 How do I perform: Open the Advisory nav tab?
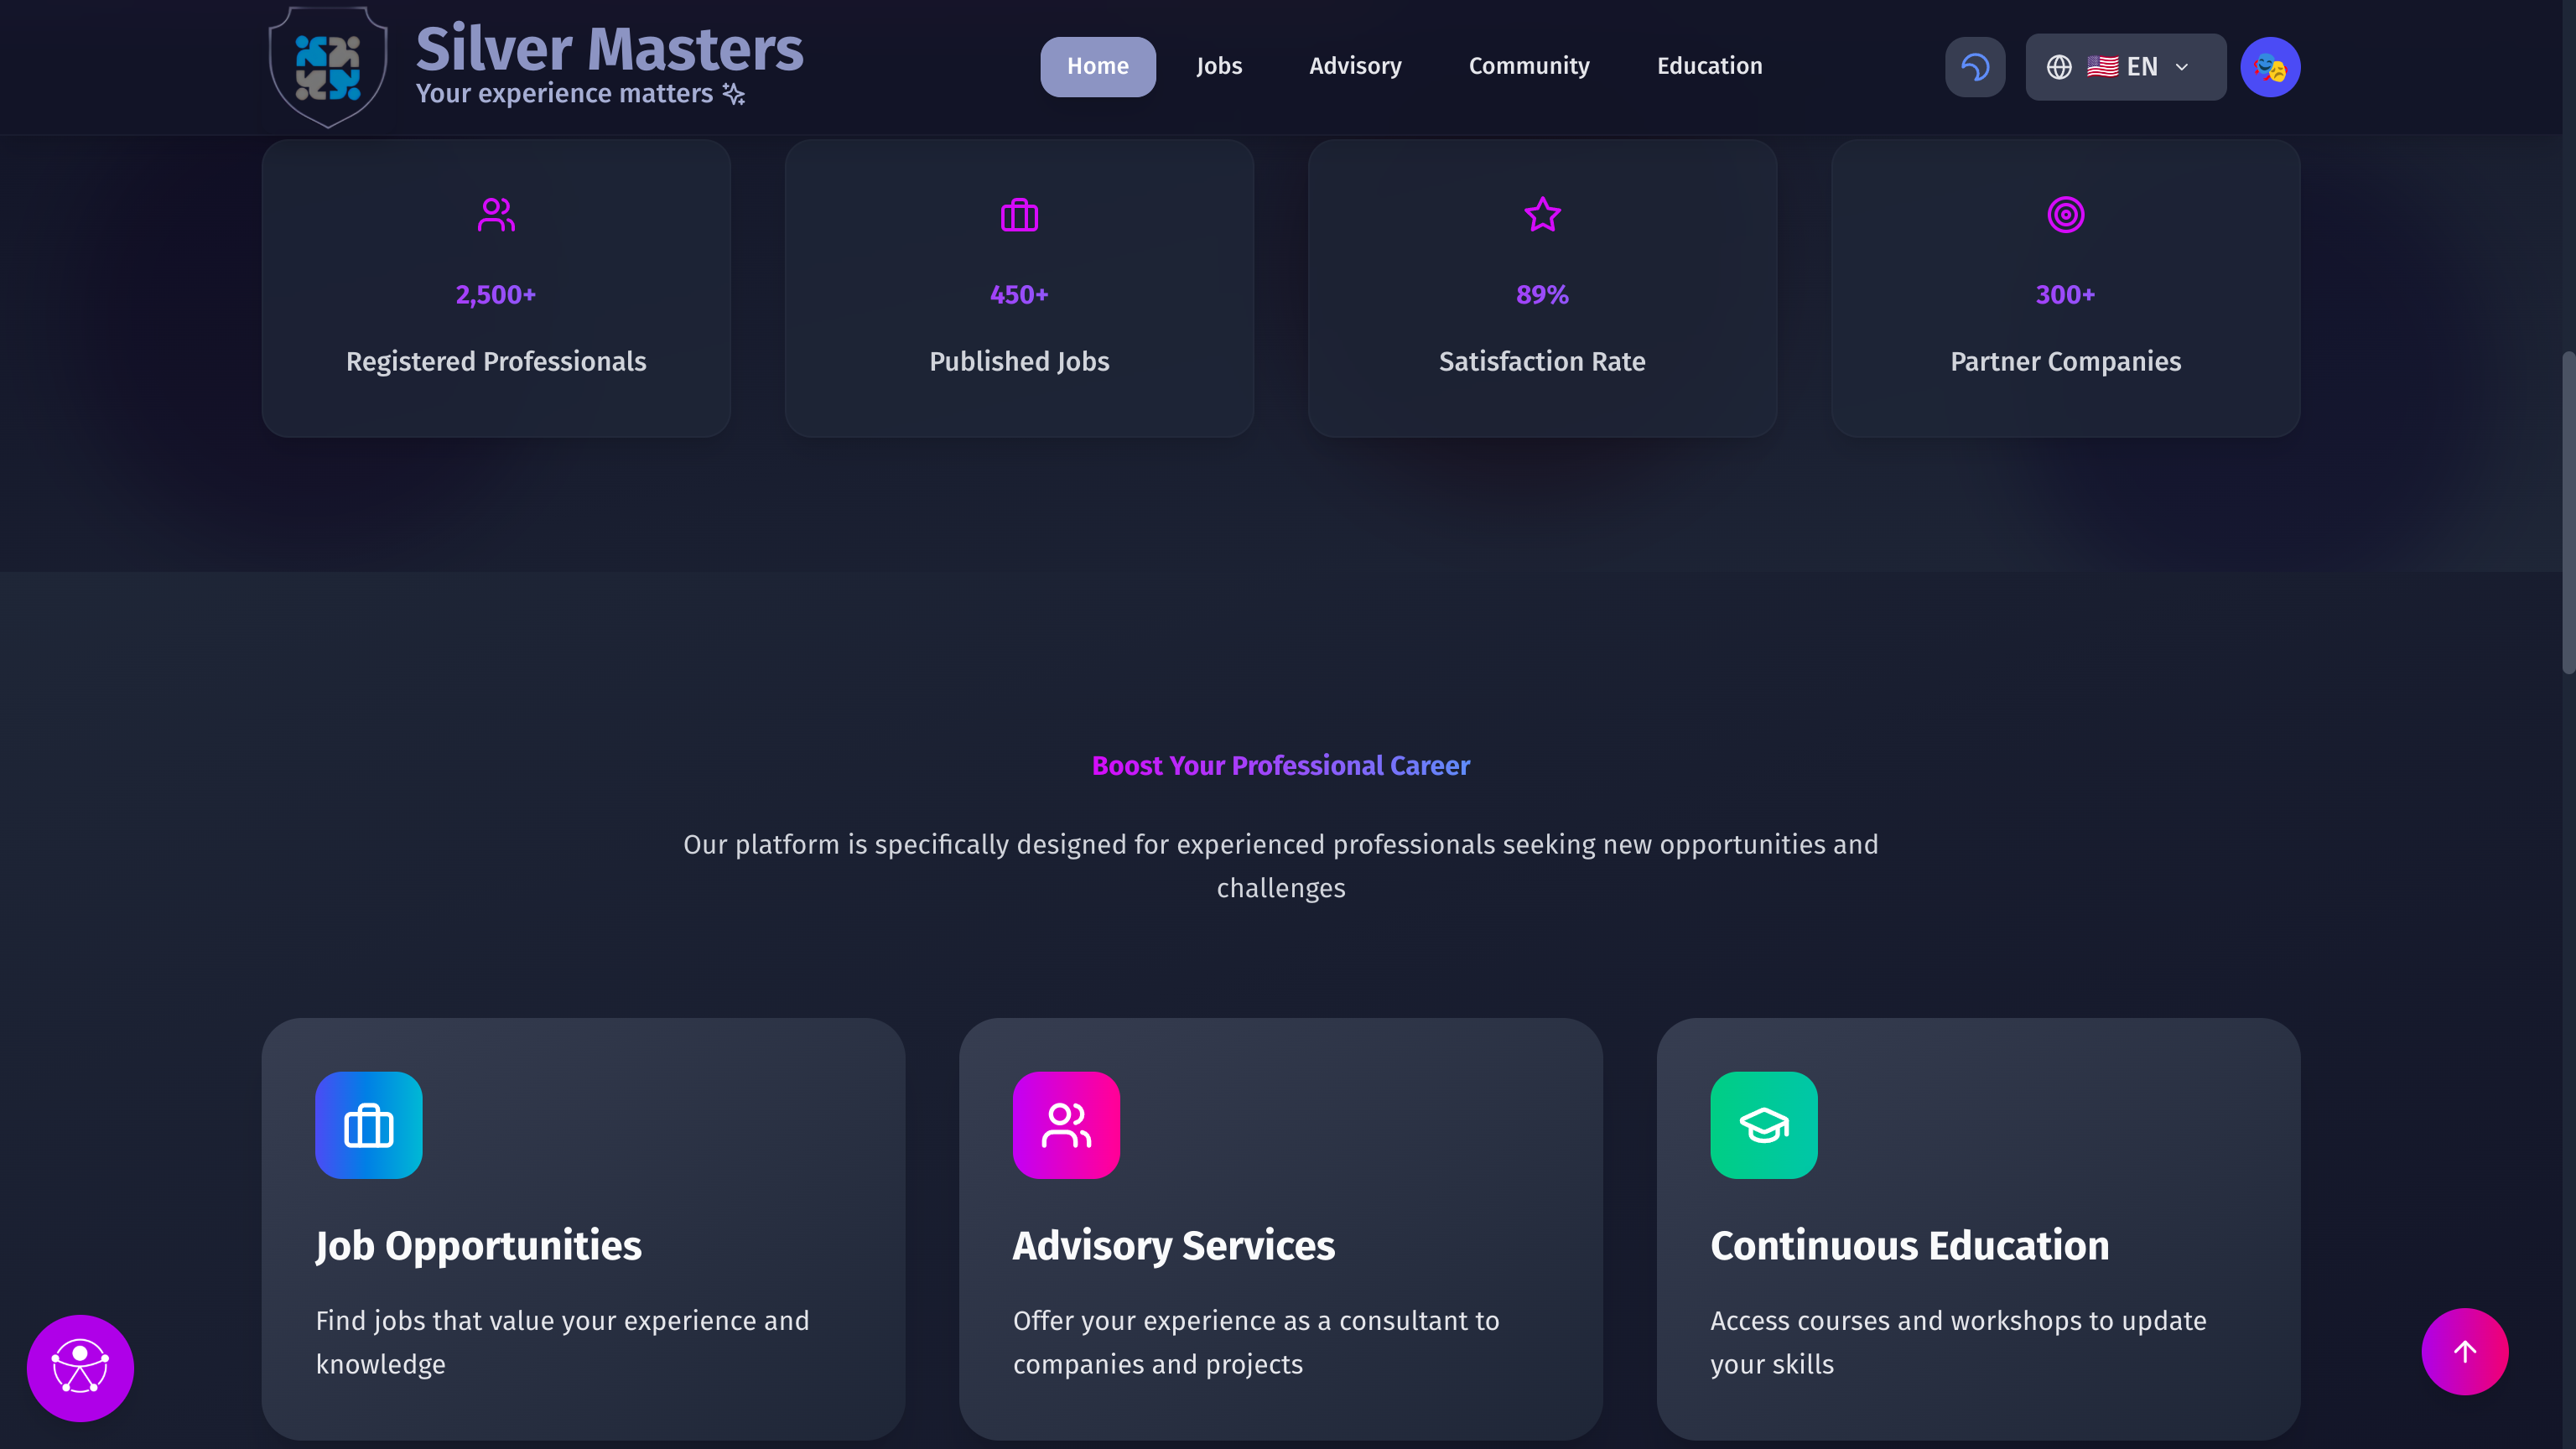[1355, 67]
